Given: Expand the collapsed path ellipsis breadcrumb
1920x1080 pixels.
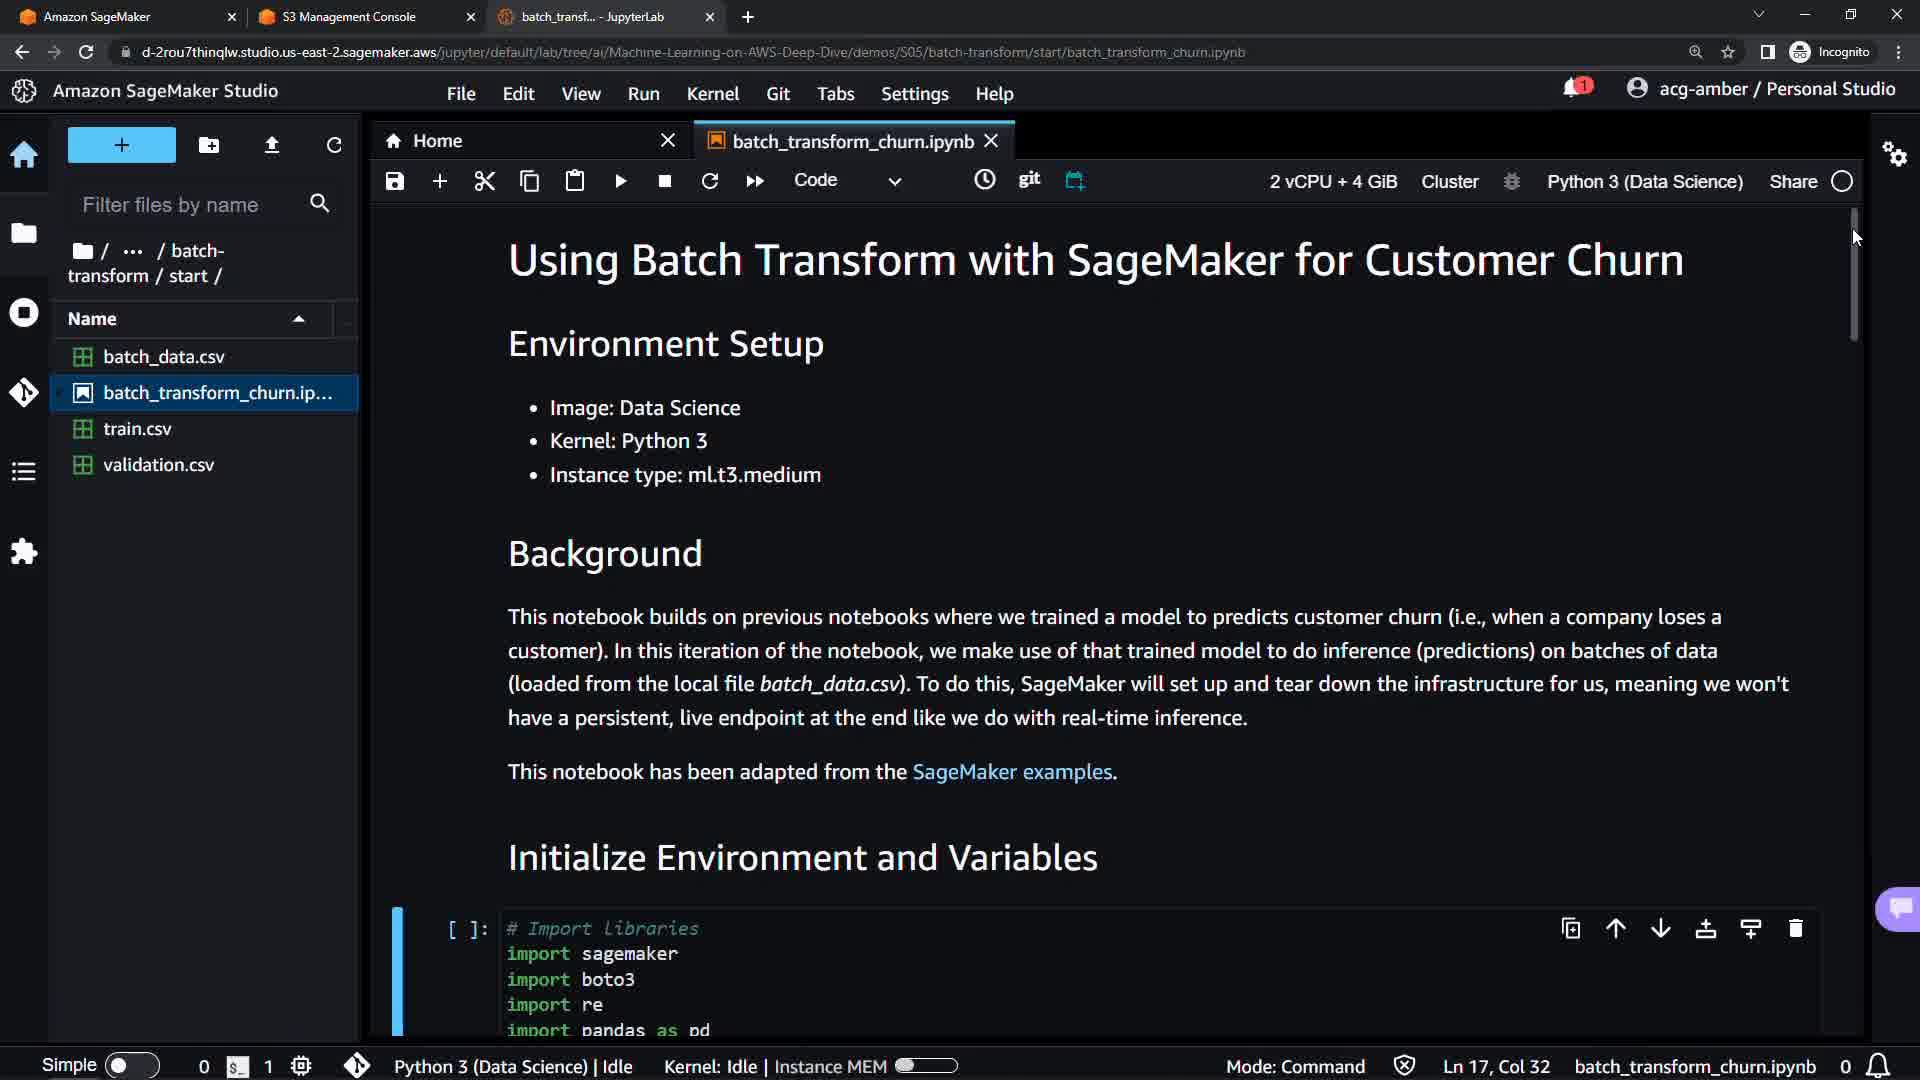Looking at the screenshot, I should click(x=133, y=251).
